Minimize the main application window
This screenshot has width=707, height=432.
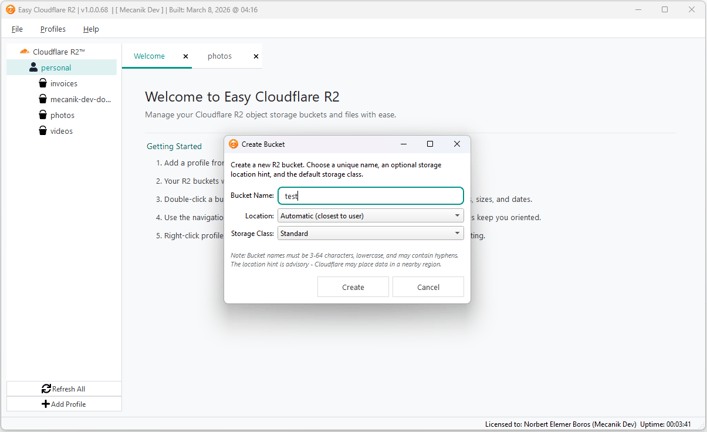638,9
